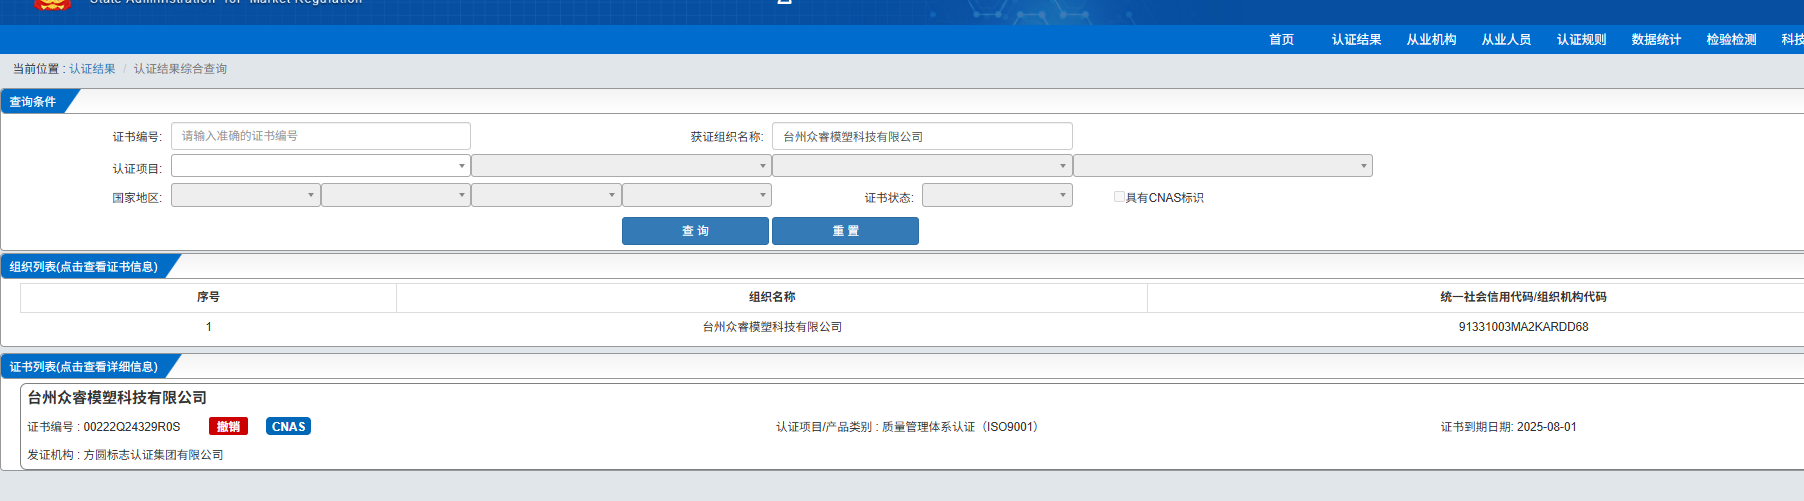
Task: Open certificate card title 台州众睿模塑科技有限公司
Action: 117,398
